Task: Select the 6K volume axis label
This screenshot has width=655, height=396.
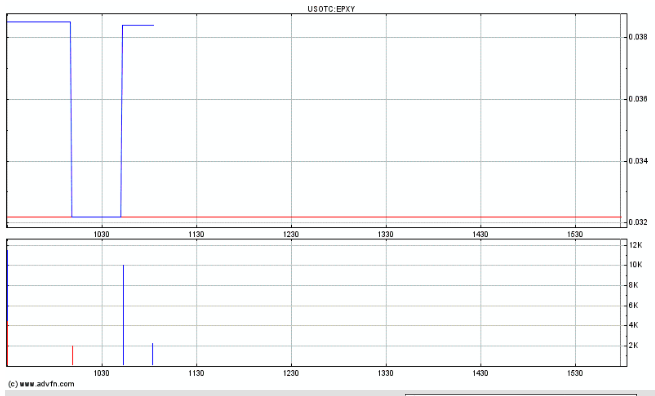Action: click(x=634, y=305)
